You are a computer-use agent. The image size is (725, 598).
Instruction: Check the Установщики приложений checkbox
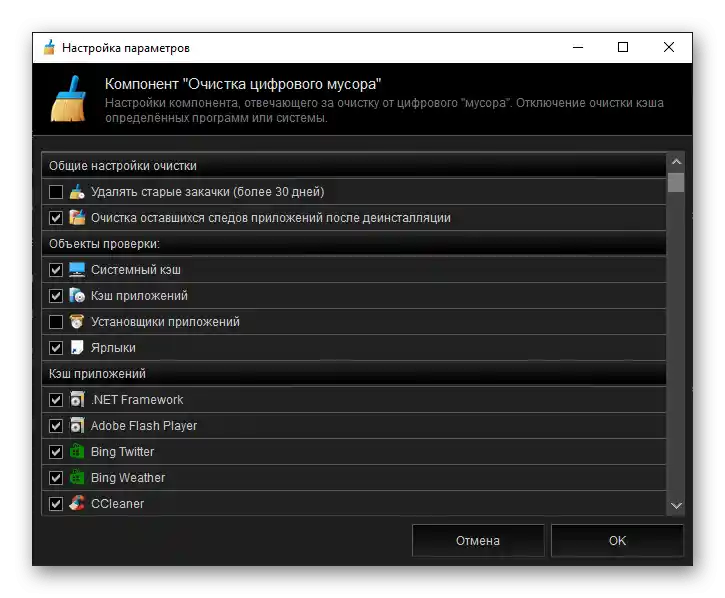(x=56, y=321)
